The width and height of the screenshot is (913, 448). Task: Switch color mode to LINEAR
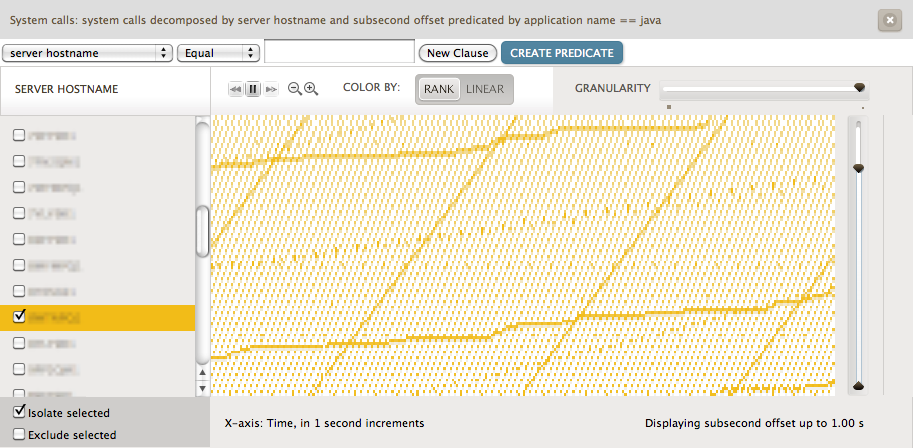tap(485, 89)
